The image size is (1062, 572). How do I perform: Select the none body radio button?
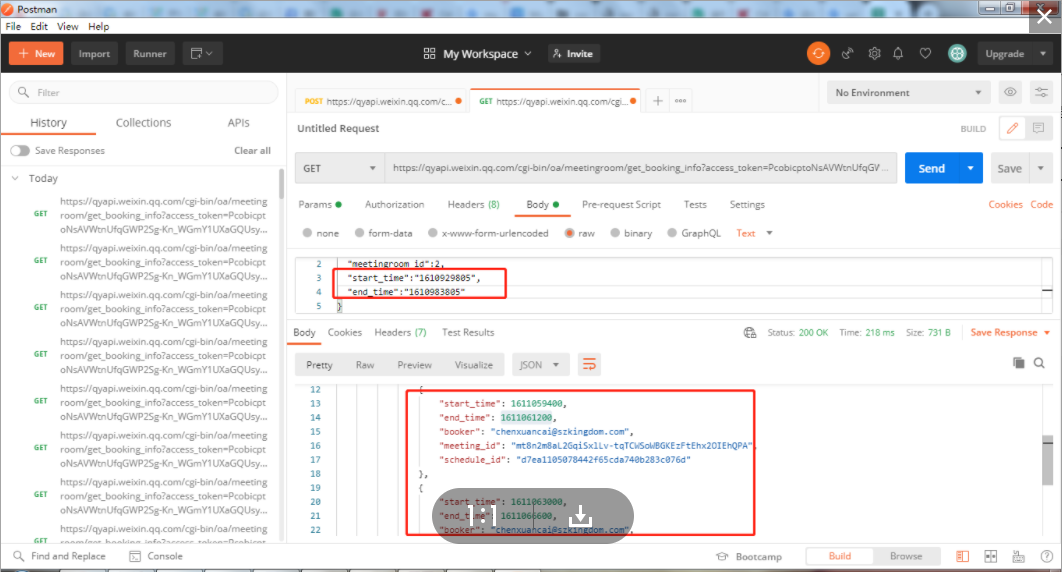coord(307,233)
